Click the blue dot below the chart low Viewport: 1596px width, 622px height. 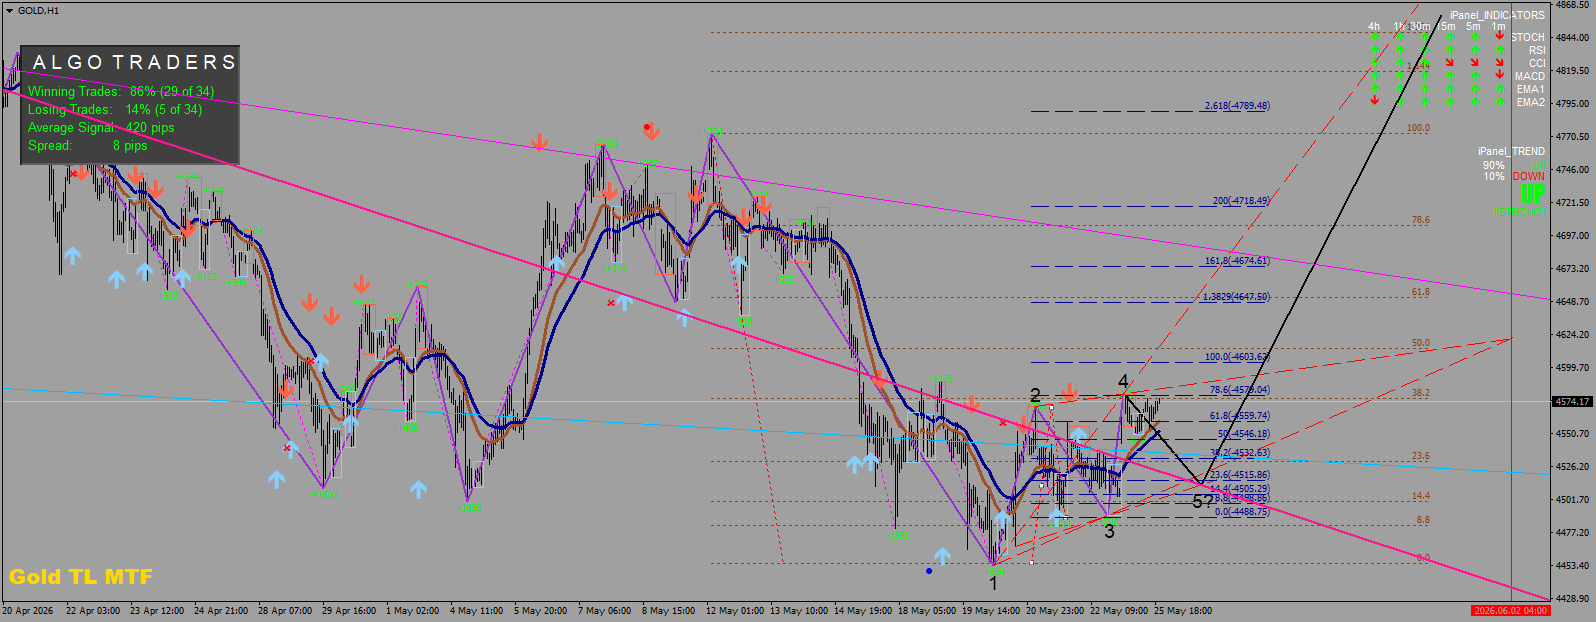pos(929,571)
